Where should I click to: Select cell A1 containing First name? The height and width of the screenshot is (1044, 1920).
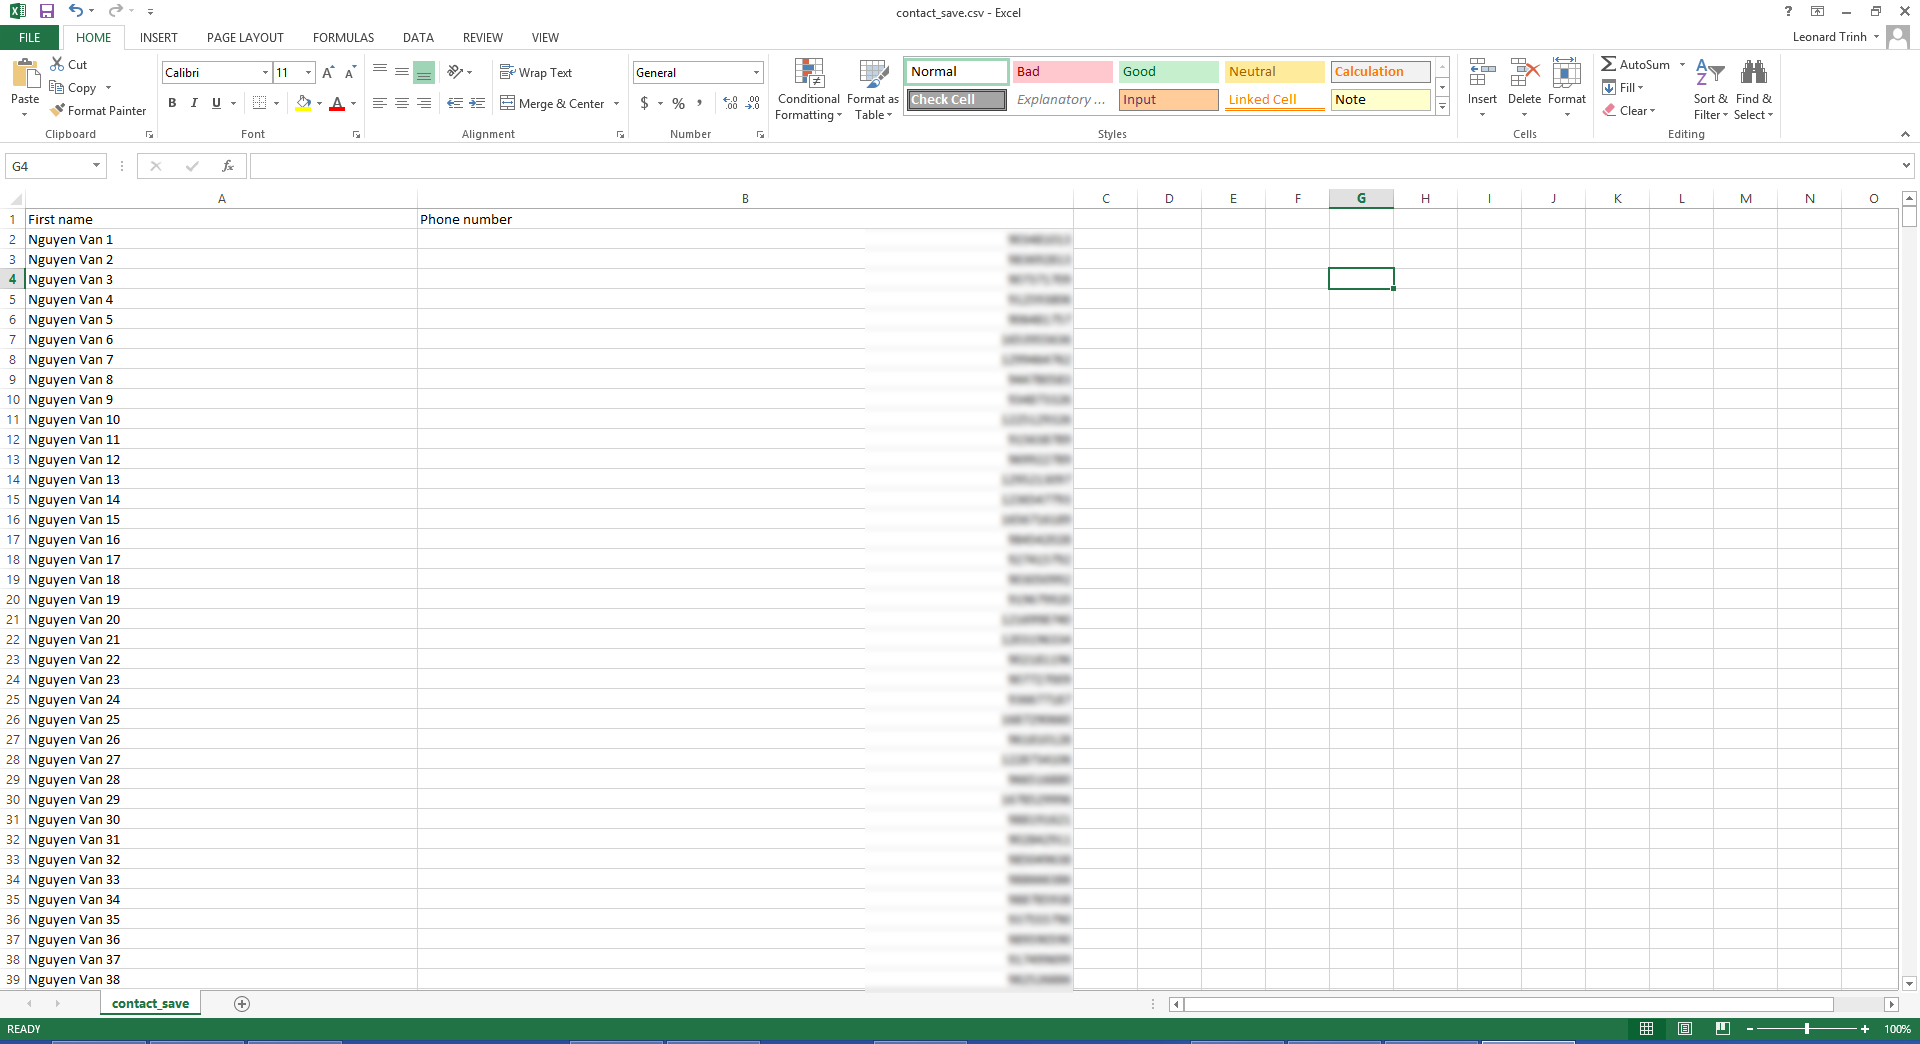(221, 219)
